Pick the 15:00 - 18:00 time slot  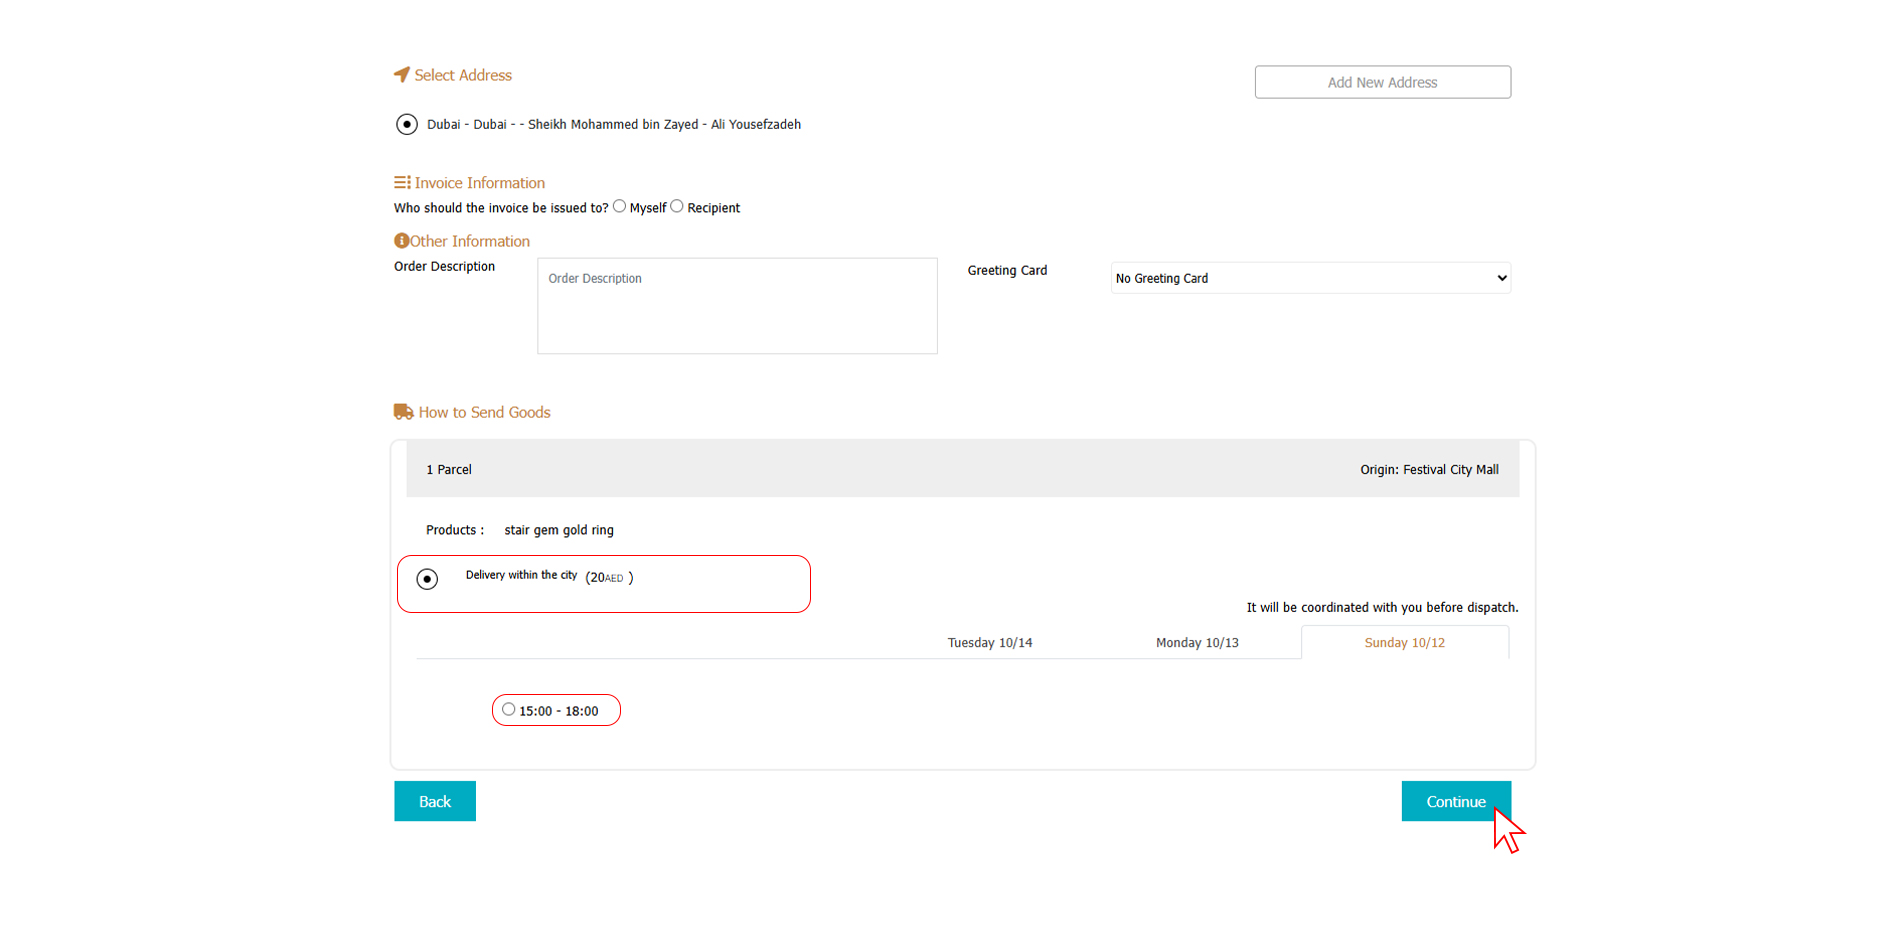tap(509, 710)
